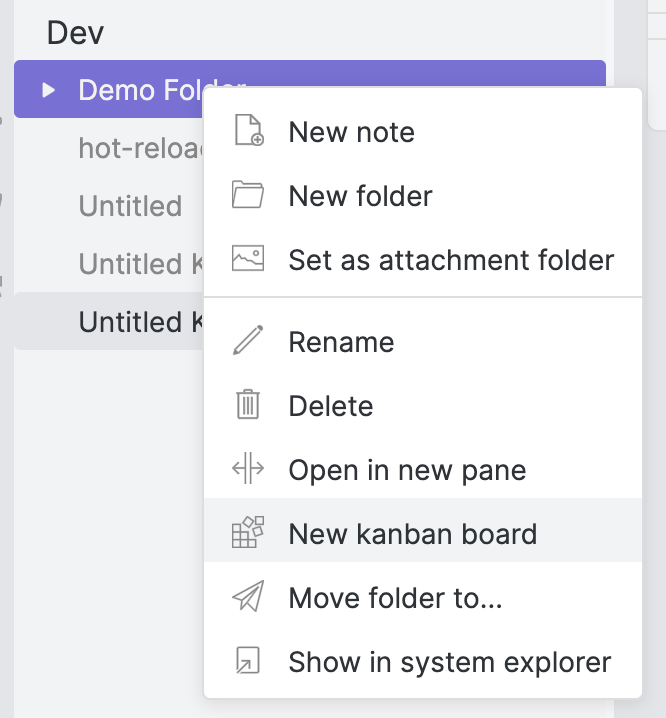Select the Delete menu option
This screenshot has height=718, width=666.
point(330,406)
